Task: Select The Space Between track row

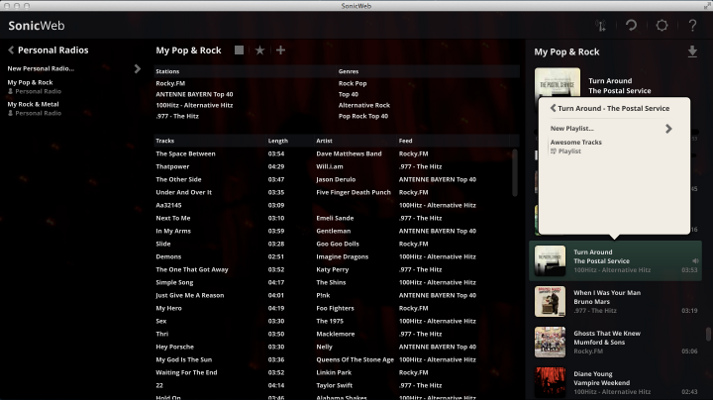Action: [x=185, y=153]
